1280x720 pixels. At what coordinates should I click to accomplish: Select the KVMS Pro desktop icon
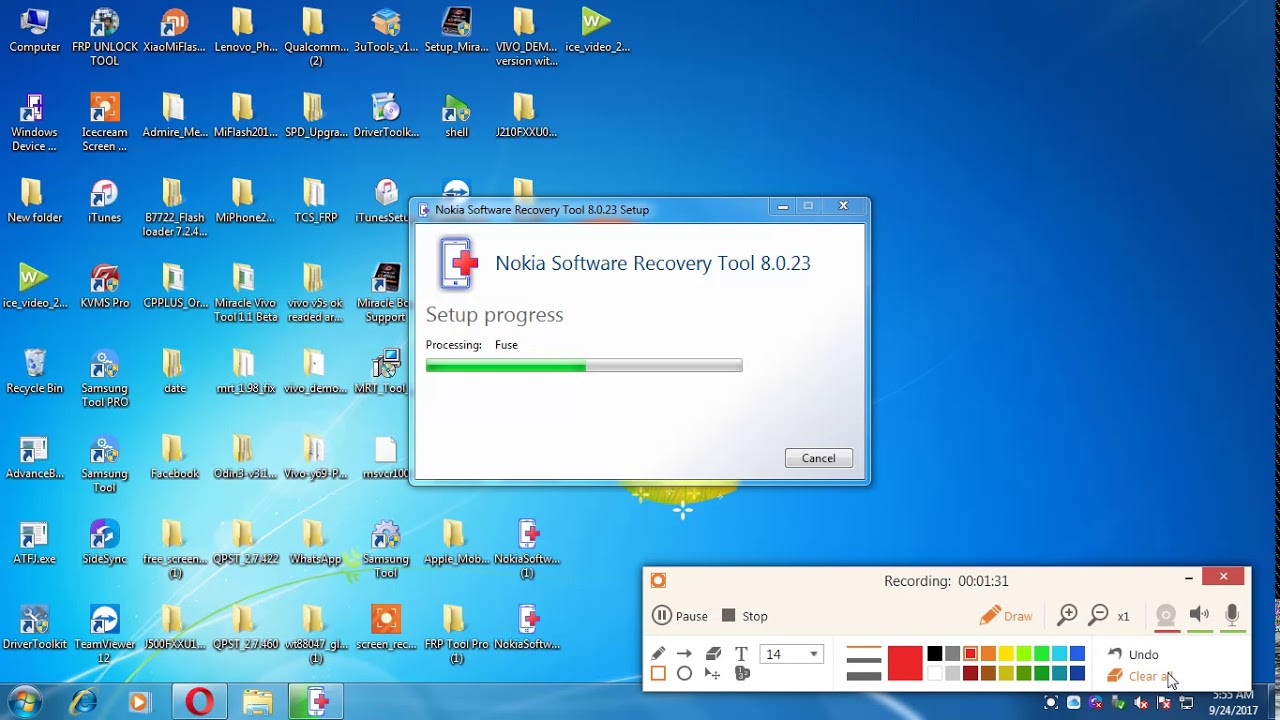coord(104,286)
